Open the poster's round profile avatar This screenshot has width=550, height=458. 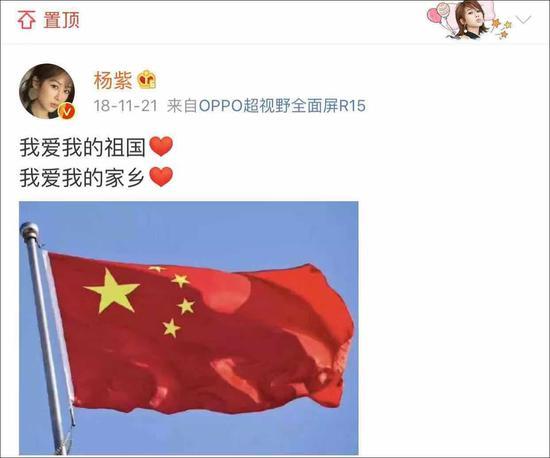[47, 92]
